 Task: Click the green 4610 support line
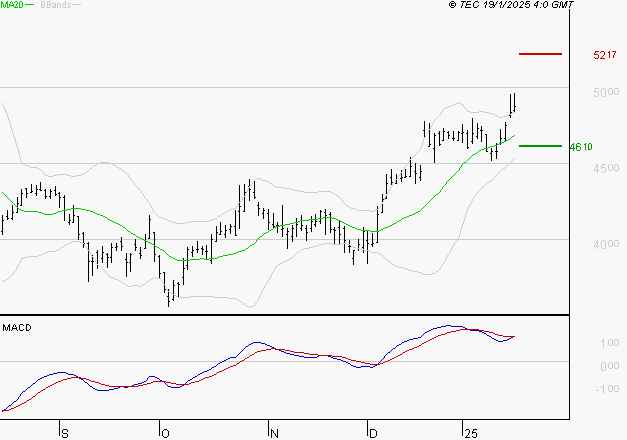540,146
